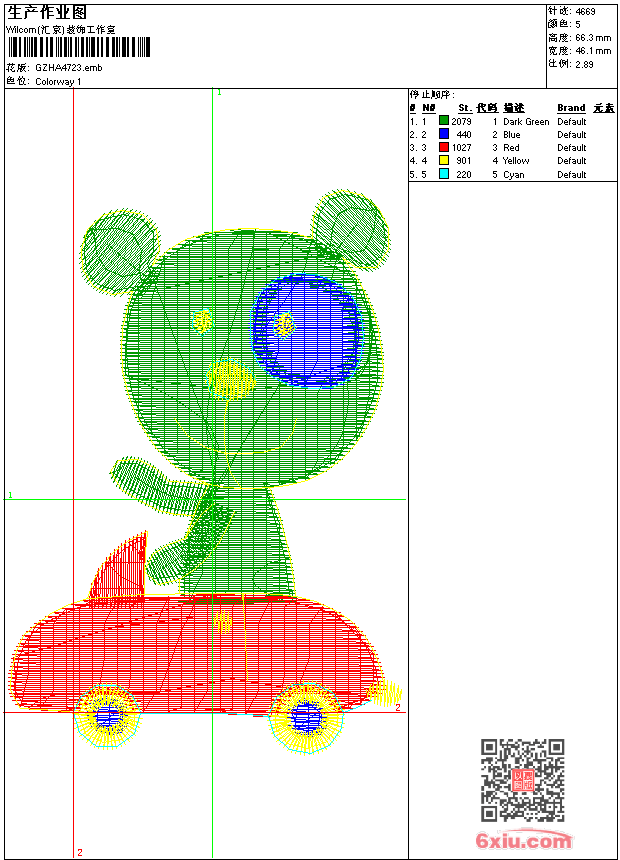The width and height of the screenshot is (620, 860).
Task: Pick the Cyan thread swatch
Action: point(444,174)
